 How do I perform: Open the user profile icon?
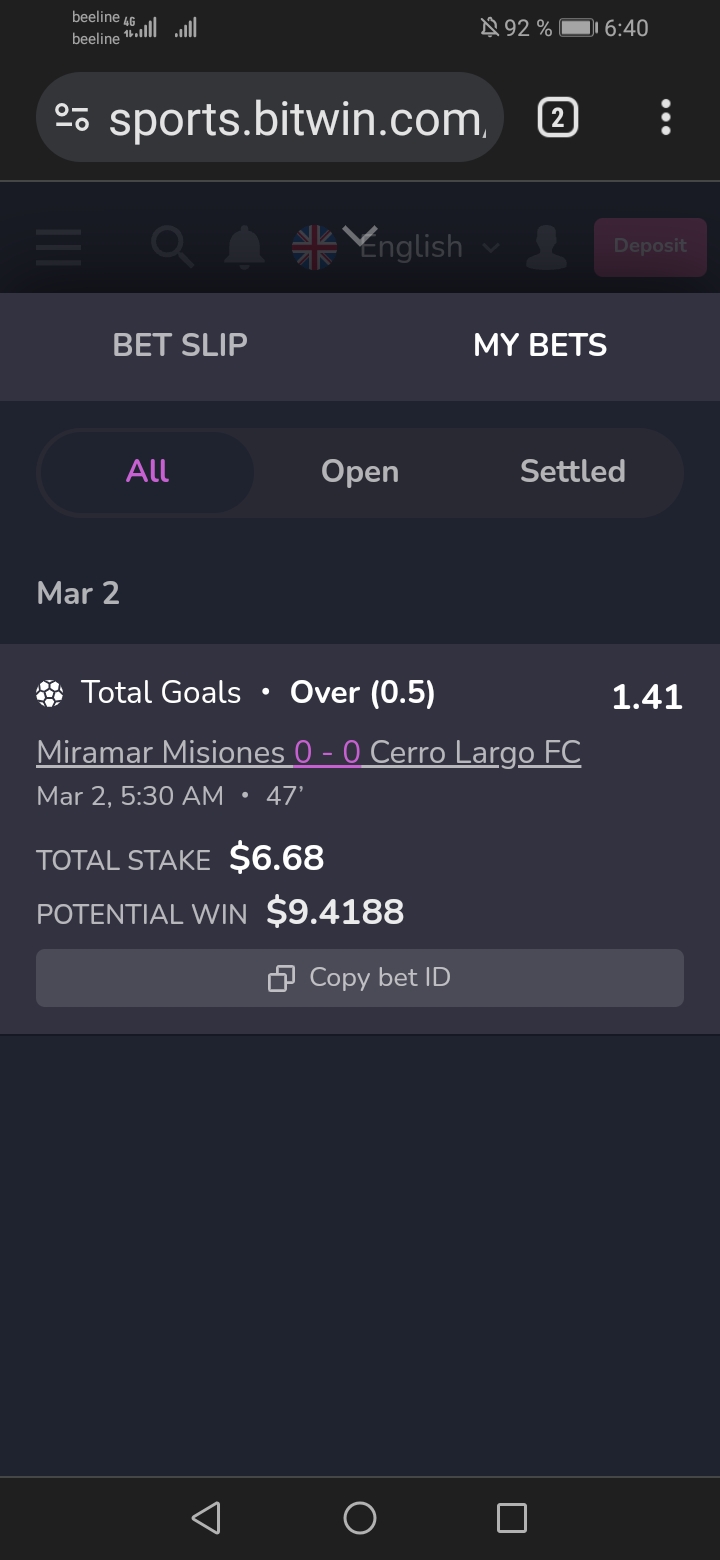point(546,247)
